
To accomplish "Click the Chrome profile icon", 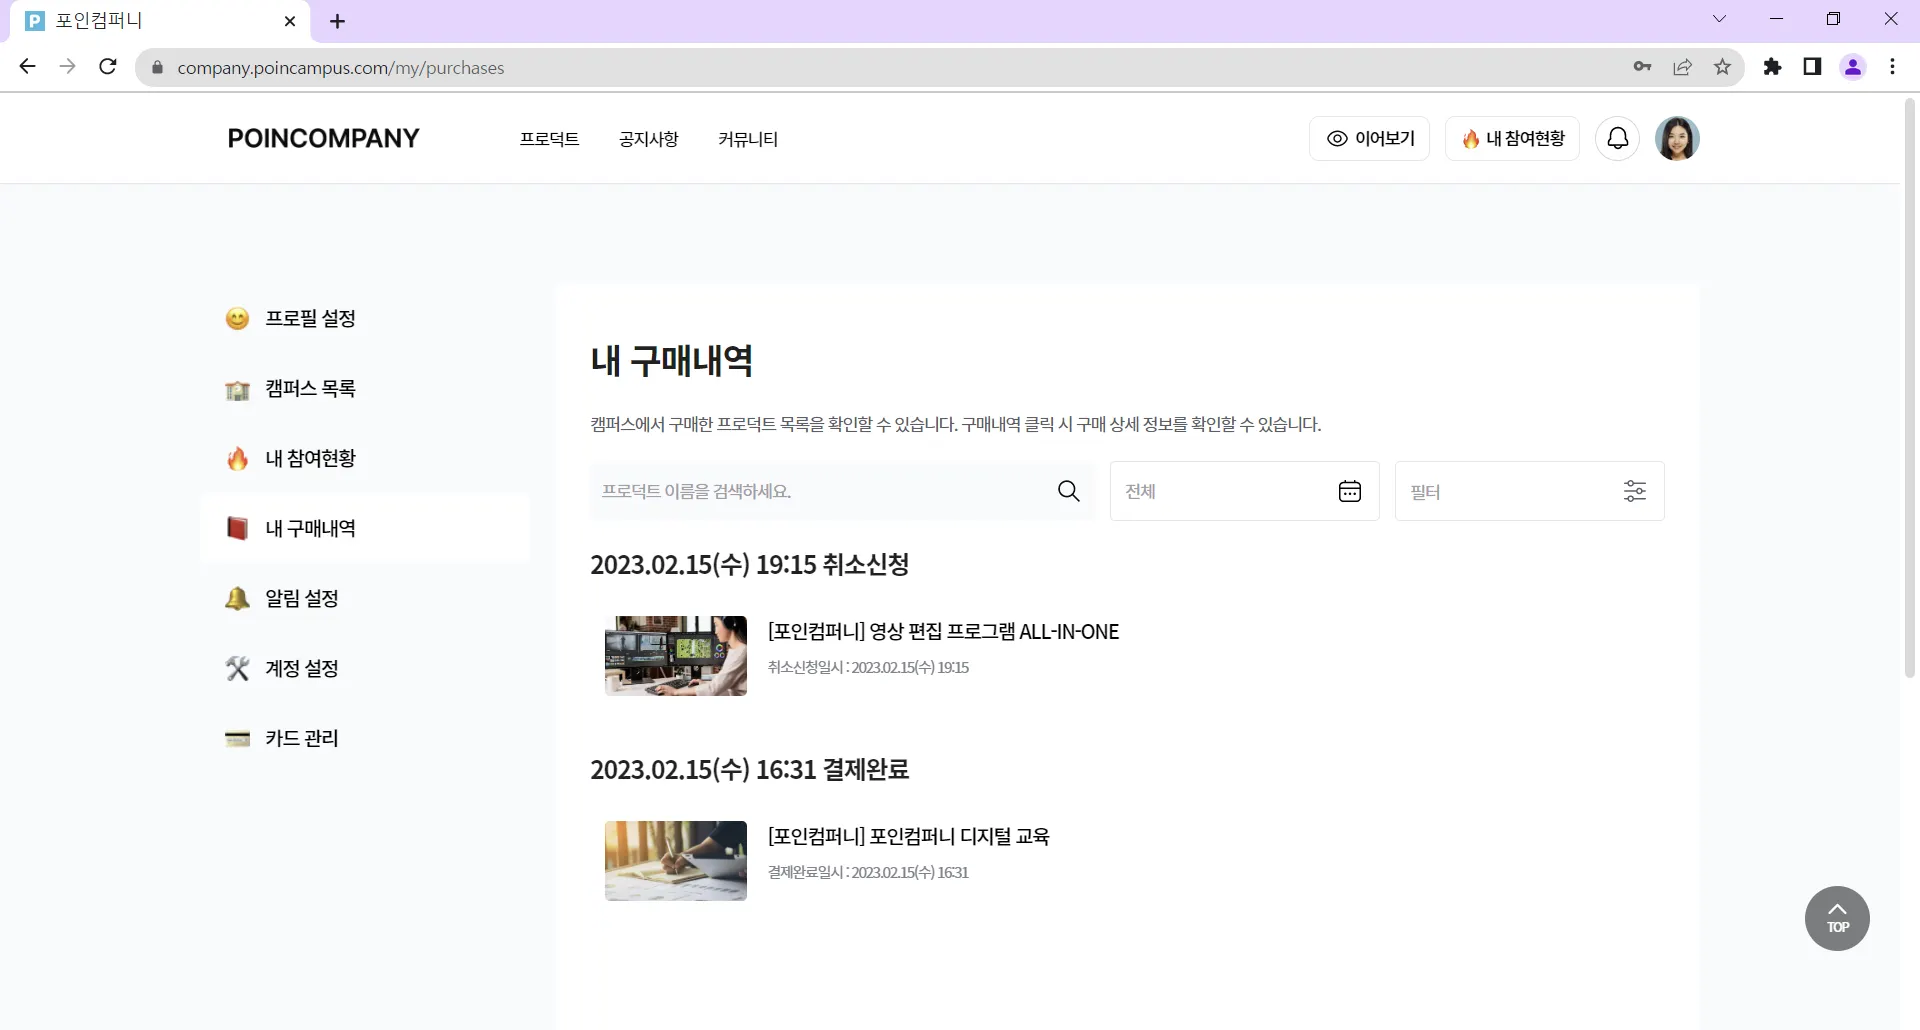I will [x=1853, y=67].
